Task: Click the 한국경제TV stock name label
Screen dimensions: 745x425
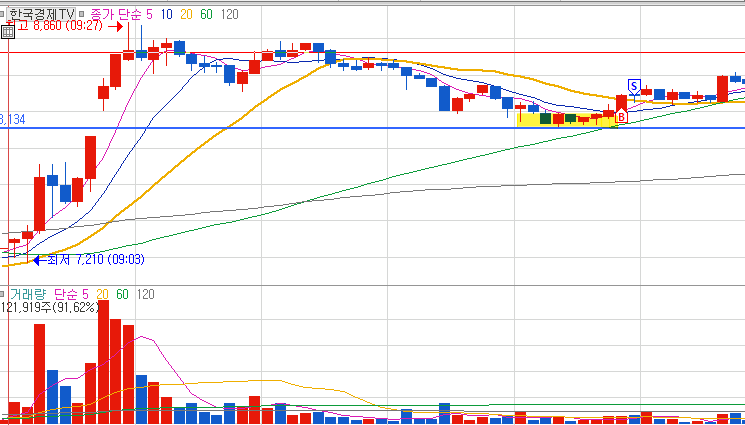Action: coord(42,14)
